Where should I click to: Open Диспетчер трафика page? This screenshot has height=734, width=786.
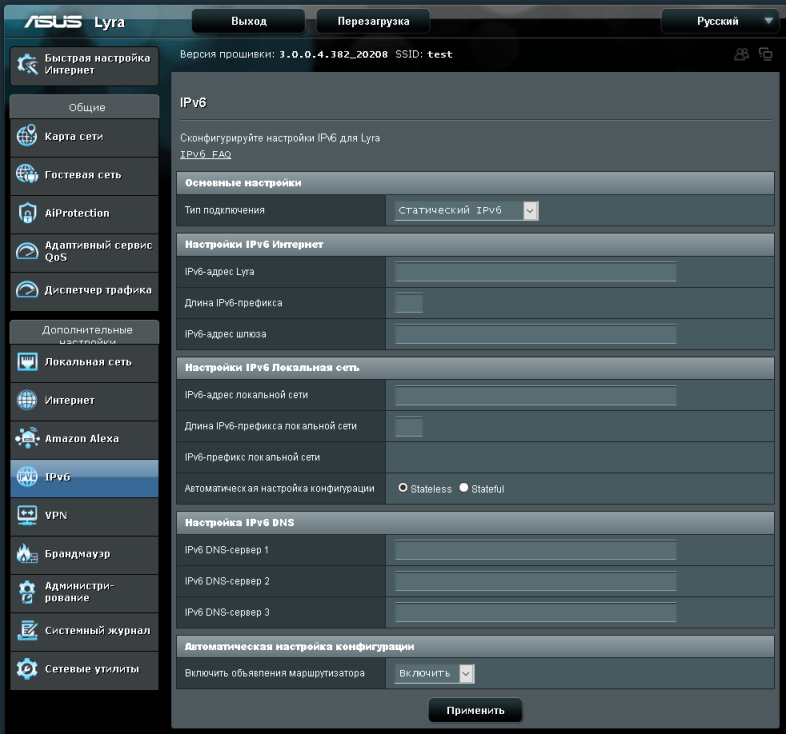(x=84, y=290)
